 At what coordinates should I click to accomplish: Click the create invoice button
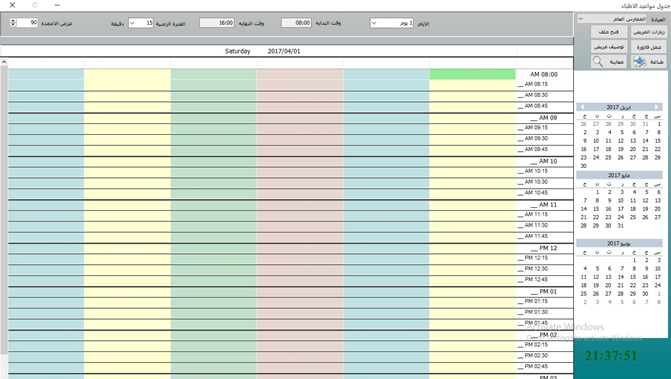coord(648,47)
